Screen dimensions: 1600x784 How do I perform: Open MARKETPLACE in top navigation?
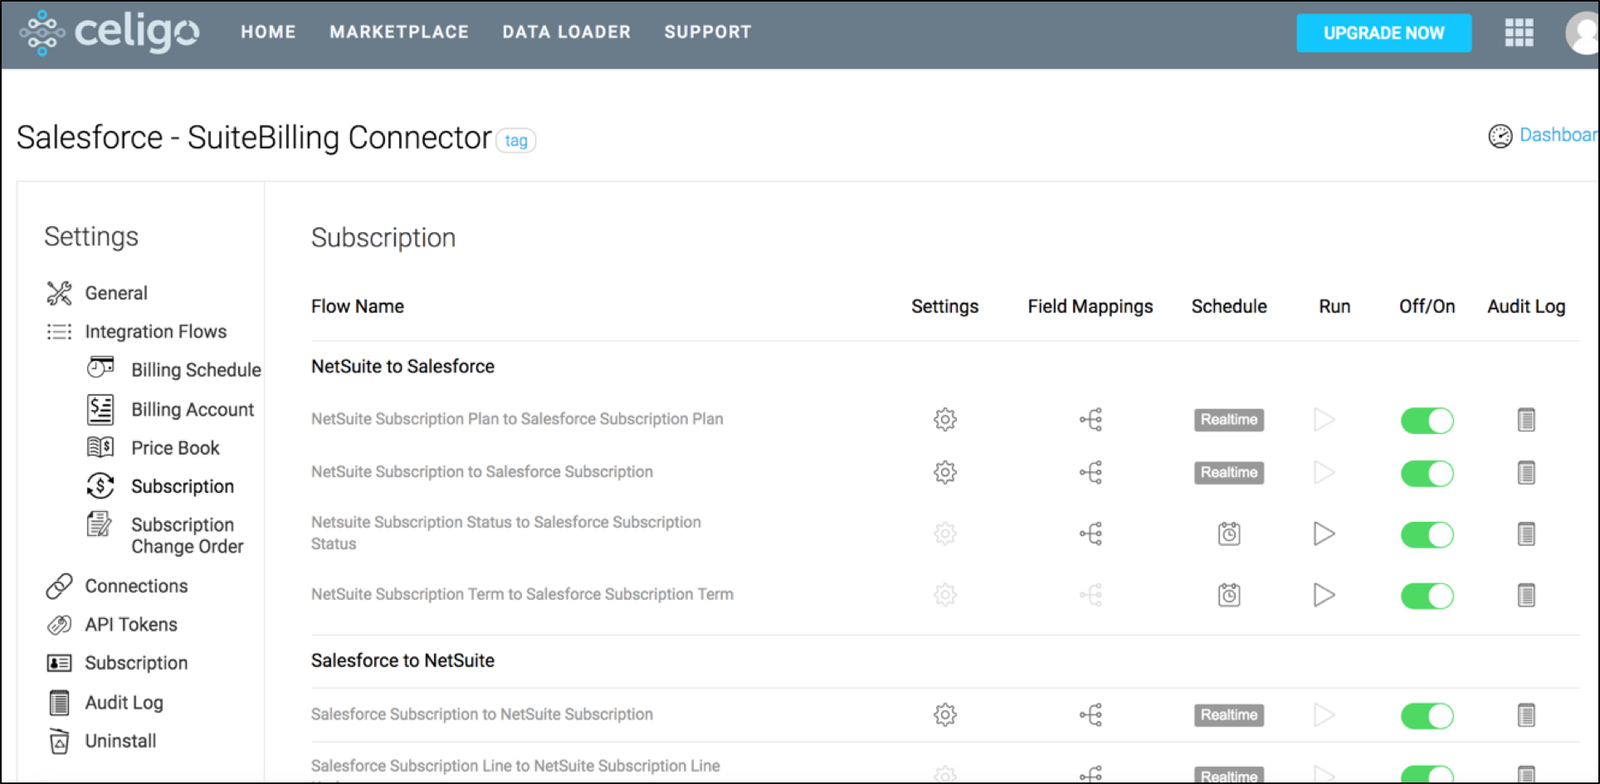pyautogui.click(x=399, y=32)
